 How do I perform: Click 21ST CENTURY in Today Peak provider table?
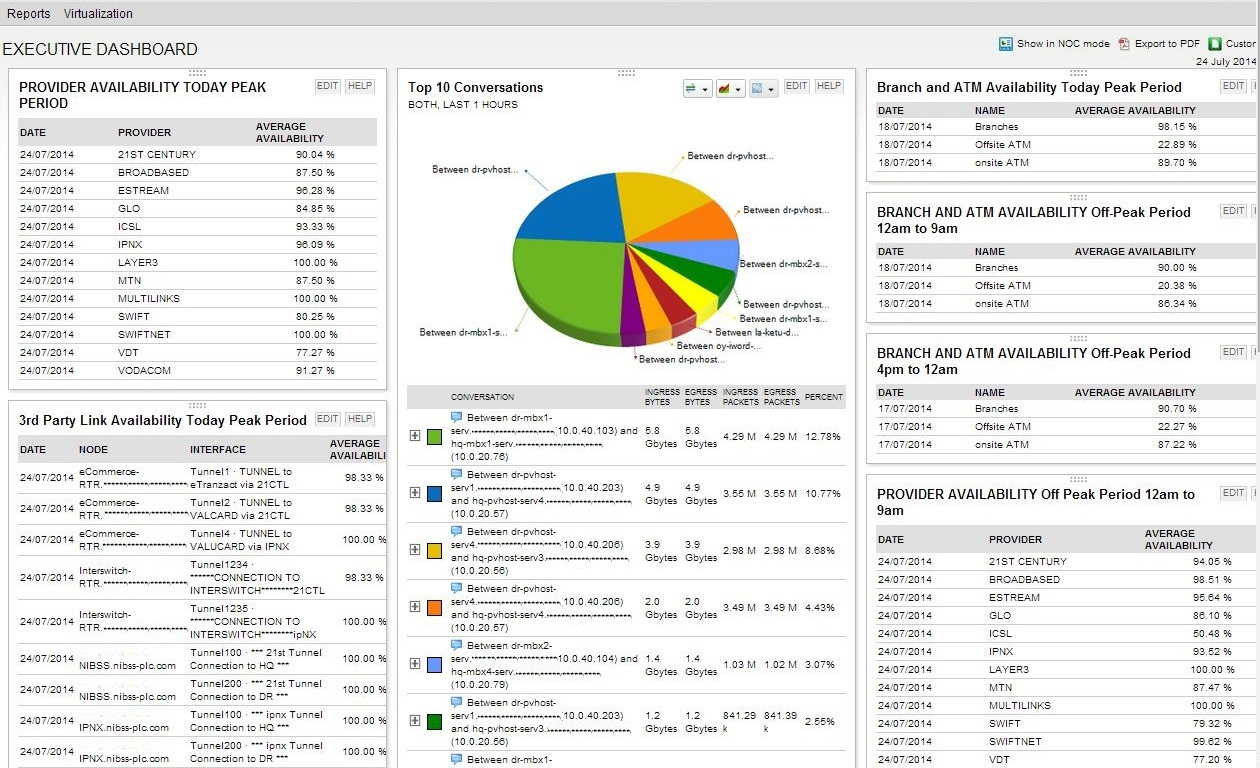click(157, 154)
